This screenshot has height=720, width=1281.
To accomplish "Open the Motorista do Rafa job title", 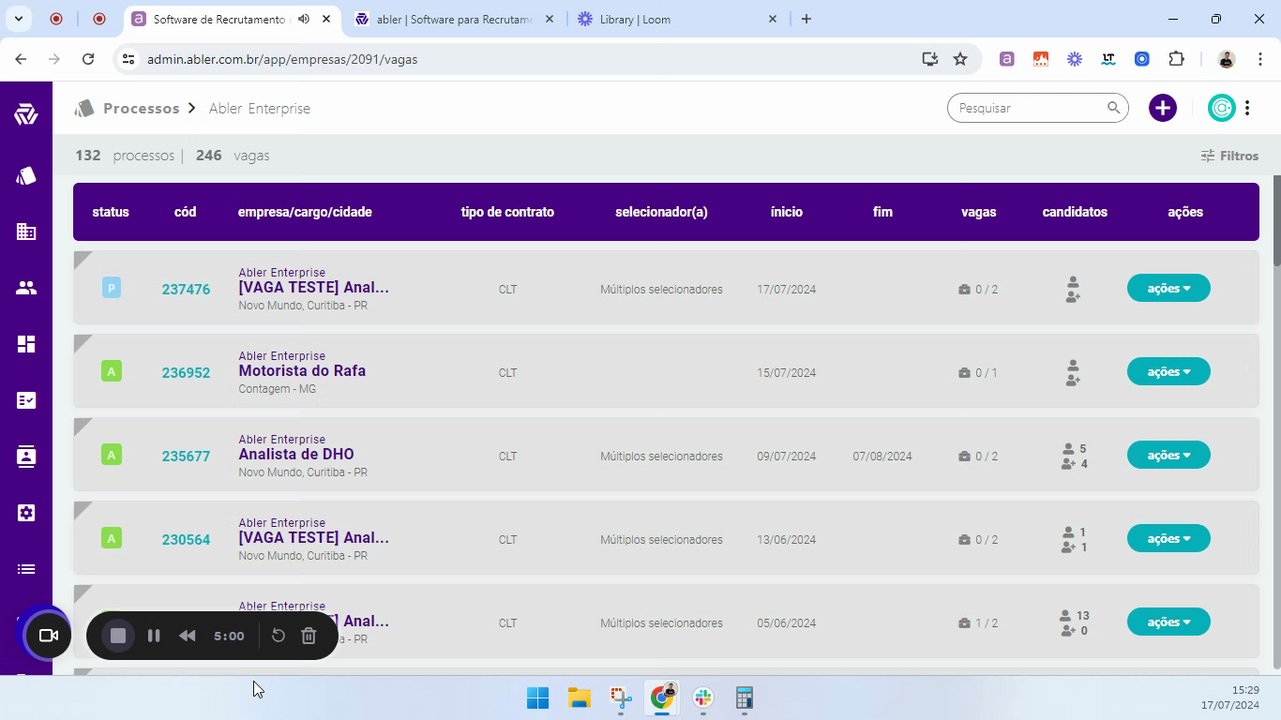I will click(x=302, y=371).
